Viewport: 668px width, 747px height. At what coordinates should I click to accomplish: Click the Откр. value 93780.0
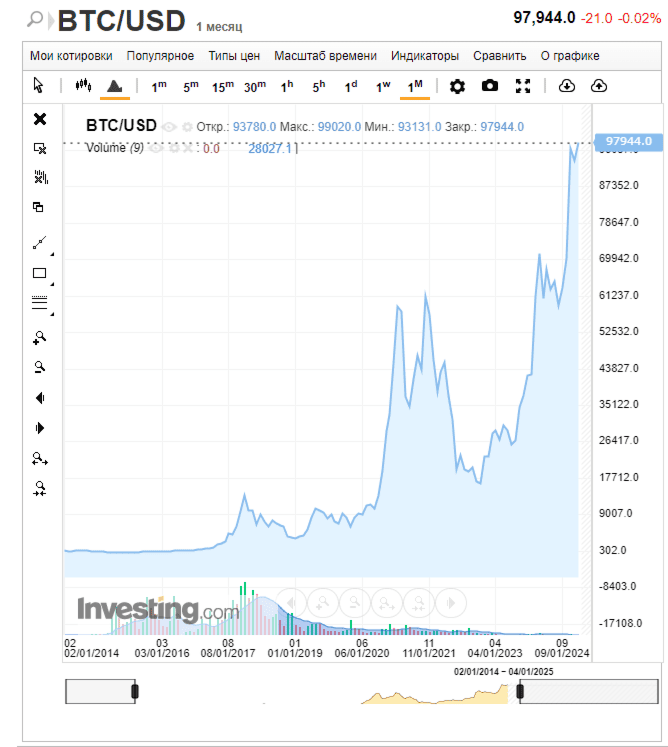point(254,127)
